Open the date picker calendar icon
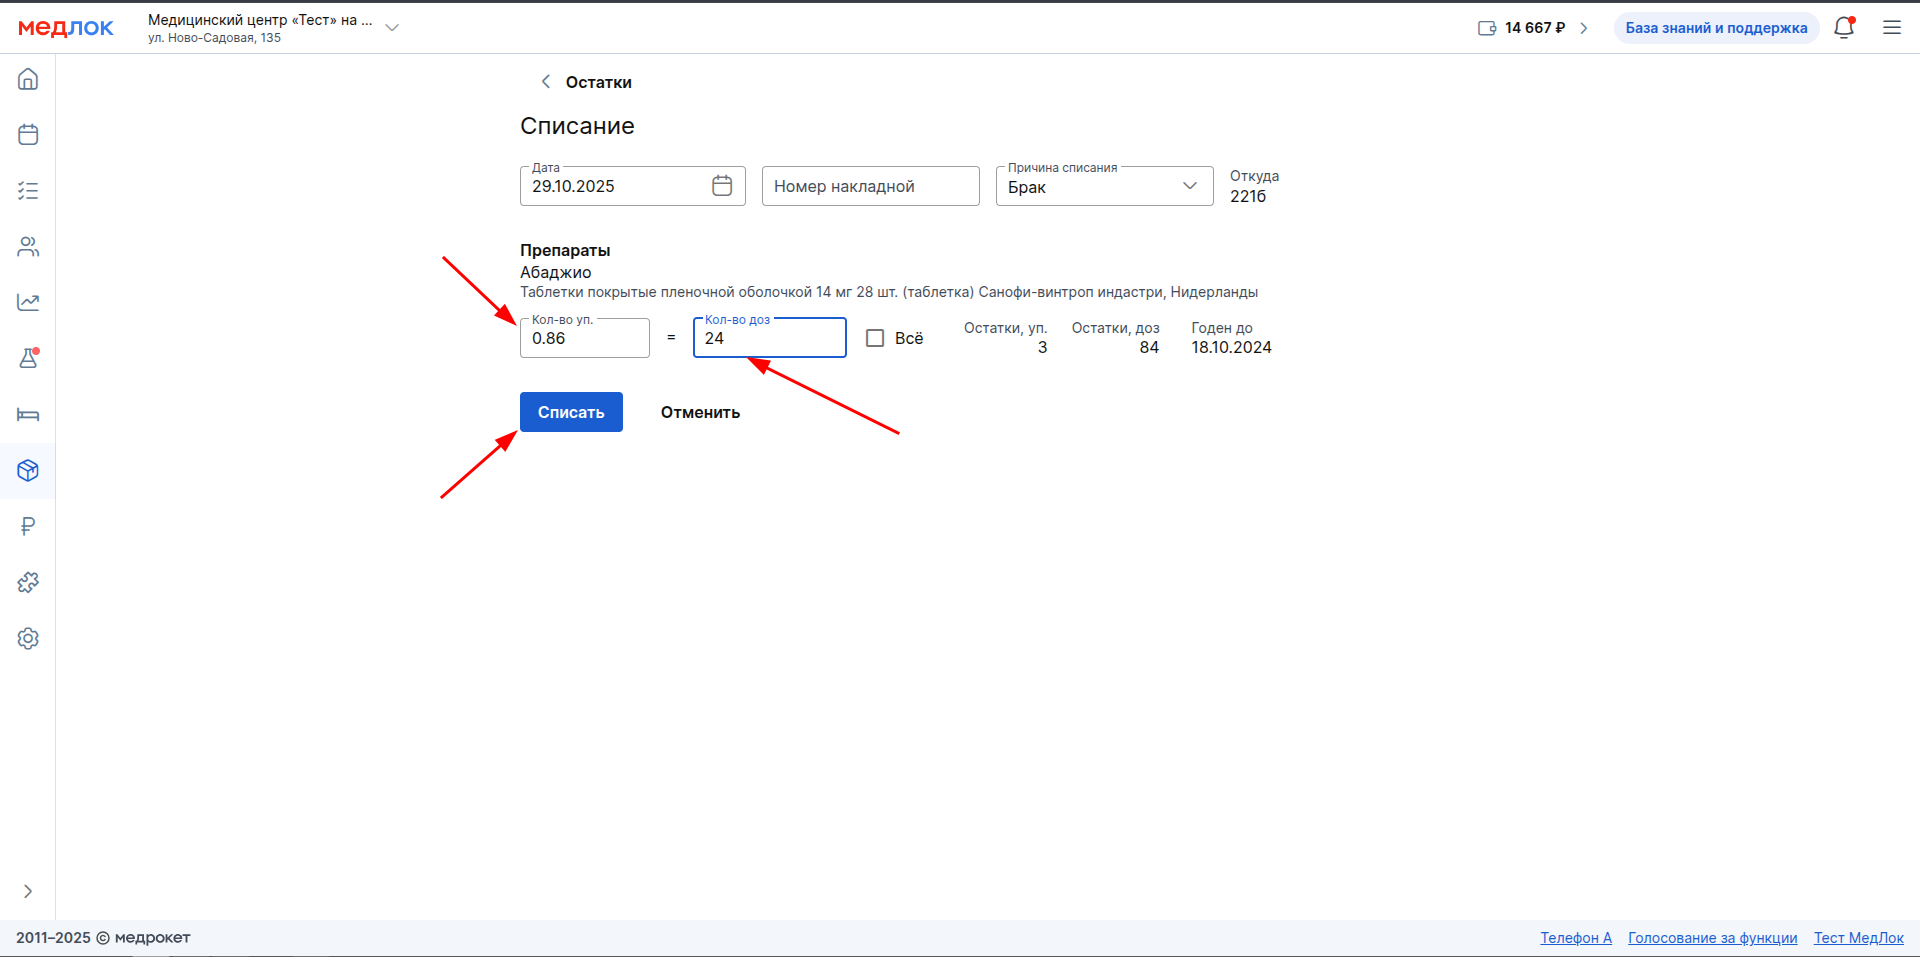 722,186
